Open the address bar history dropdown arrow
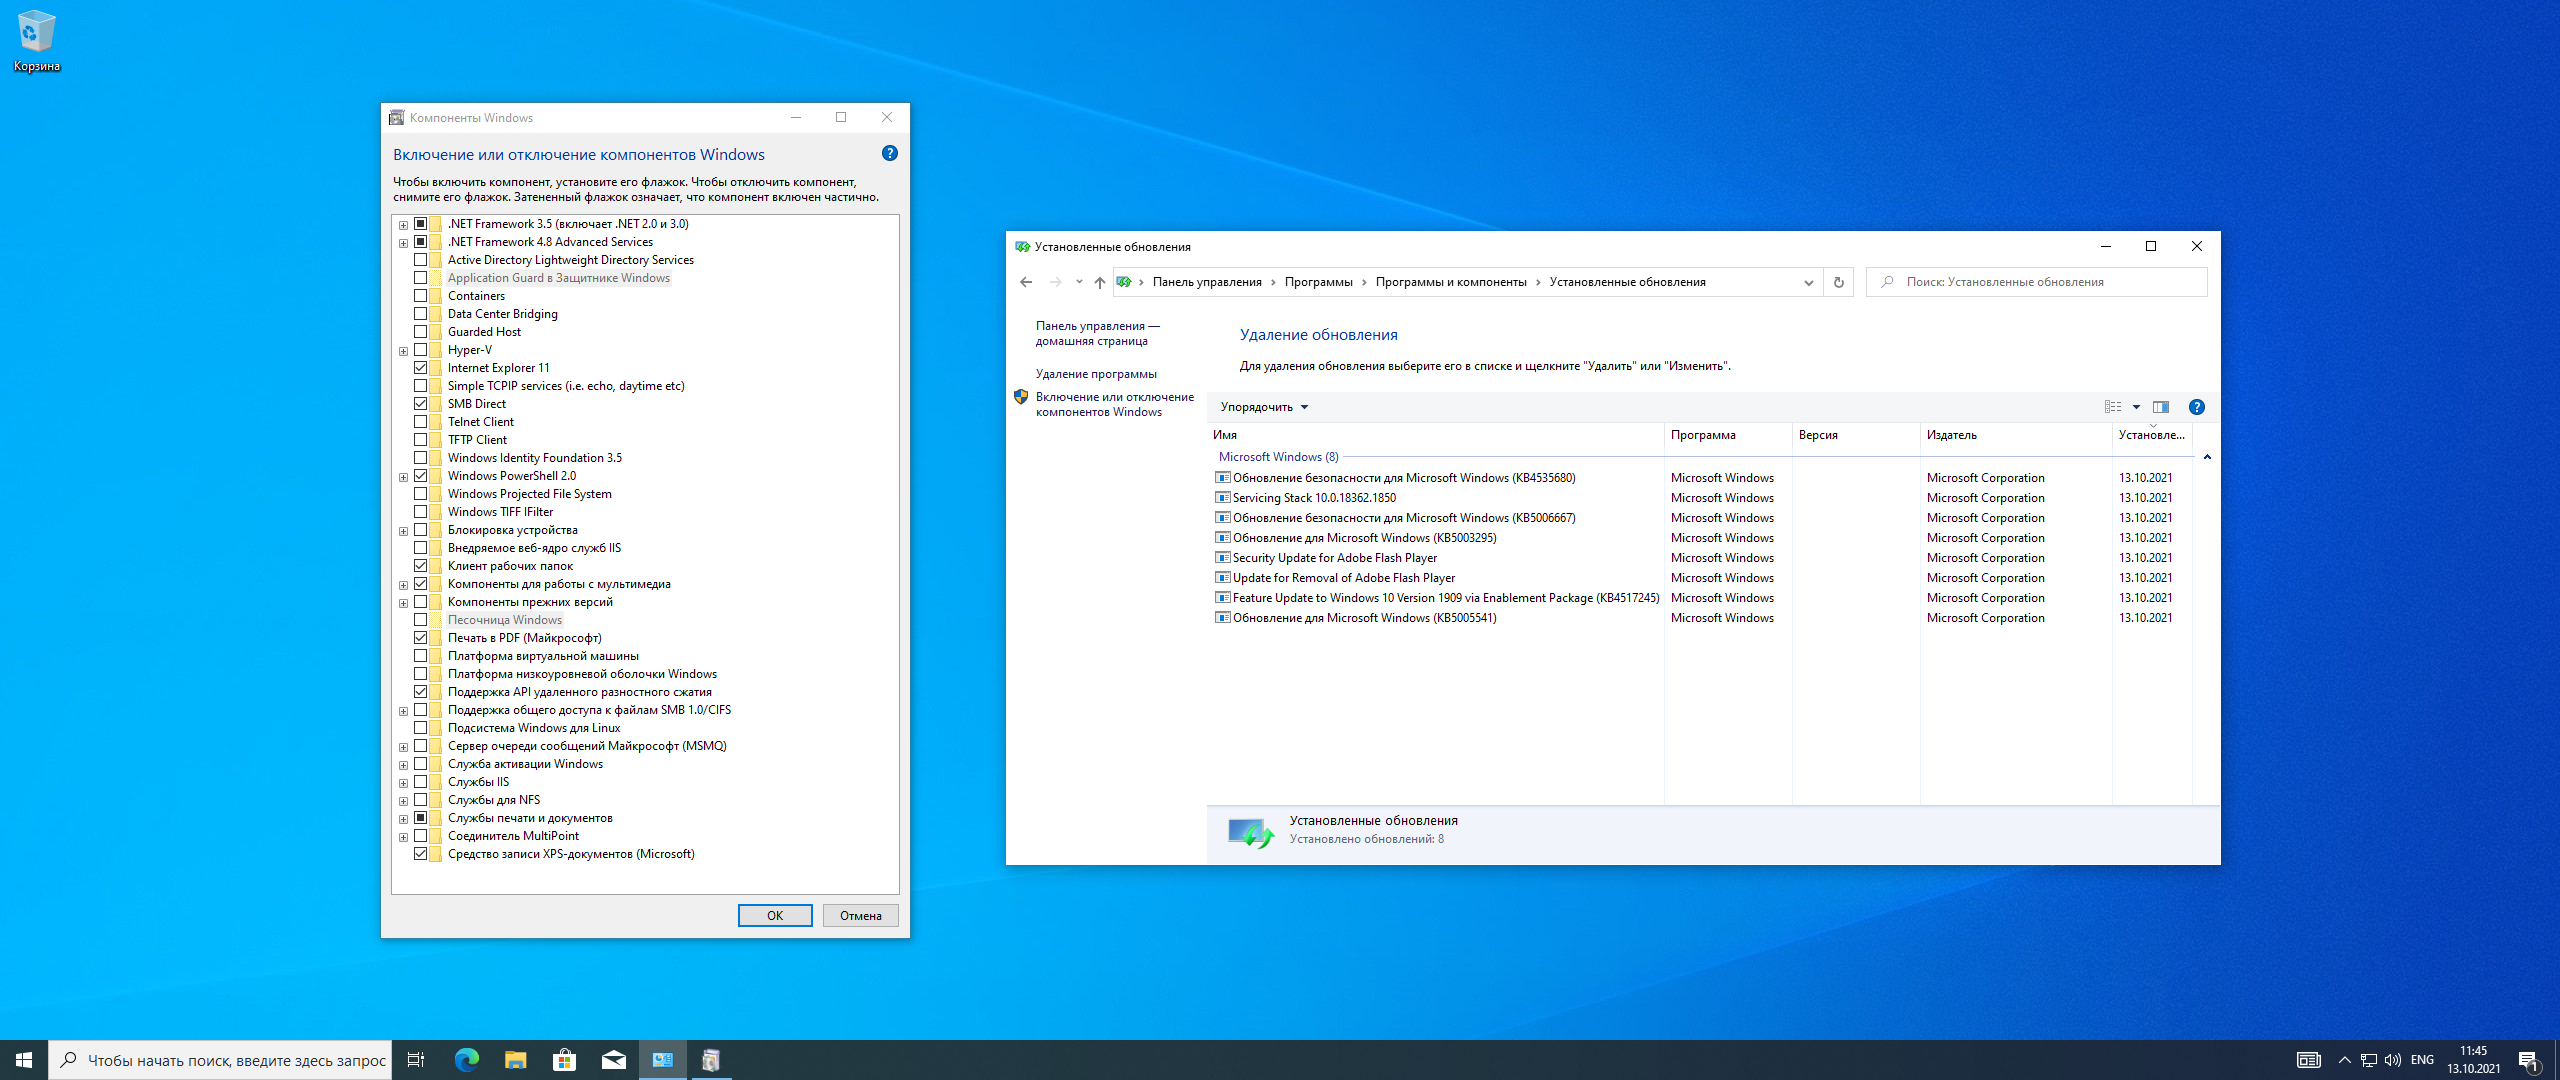Image resolution: width=2560 pixels, height=1080 pixels. click(x=1808, y=282)
